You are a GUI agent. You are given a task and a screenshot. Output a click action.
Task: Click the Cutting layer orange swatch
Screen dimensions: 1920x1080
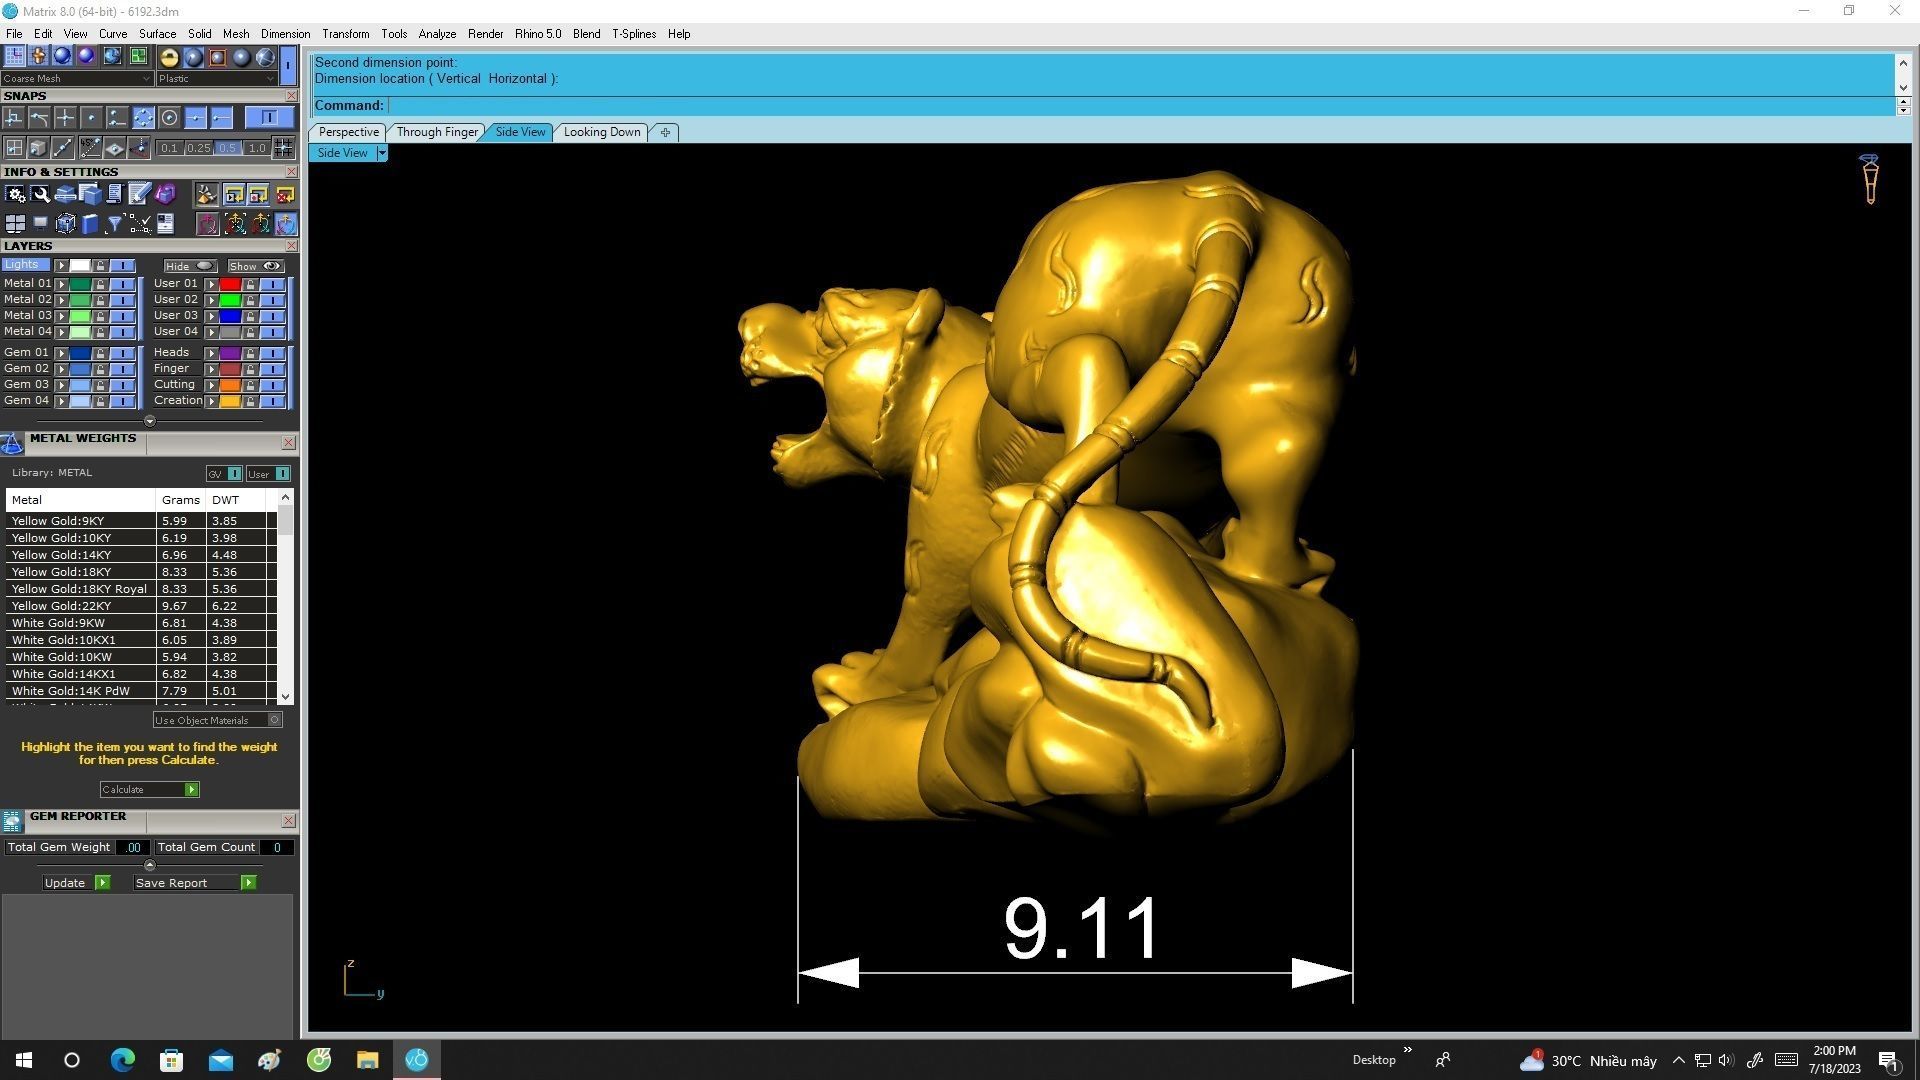tap(230, 385)
